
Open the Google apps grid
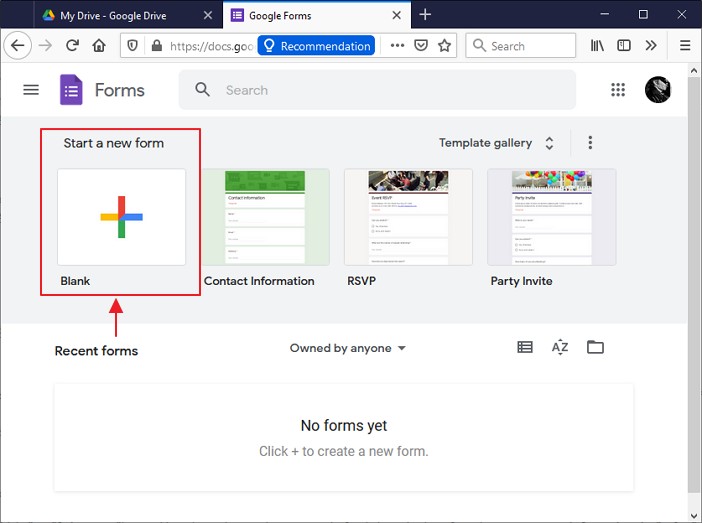point(618,90)
